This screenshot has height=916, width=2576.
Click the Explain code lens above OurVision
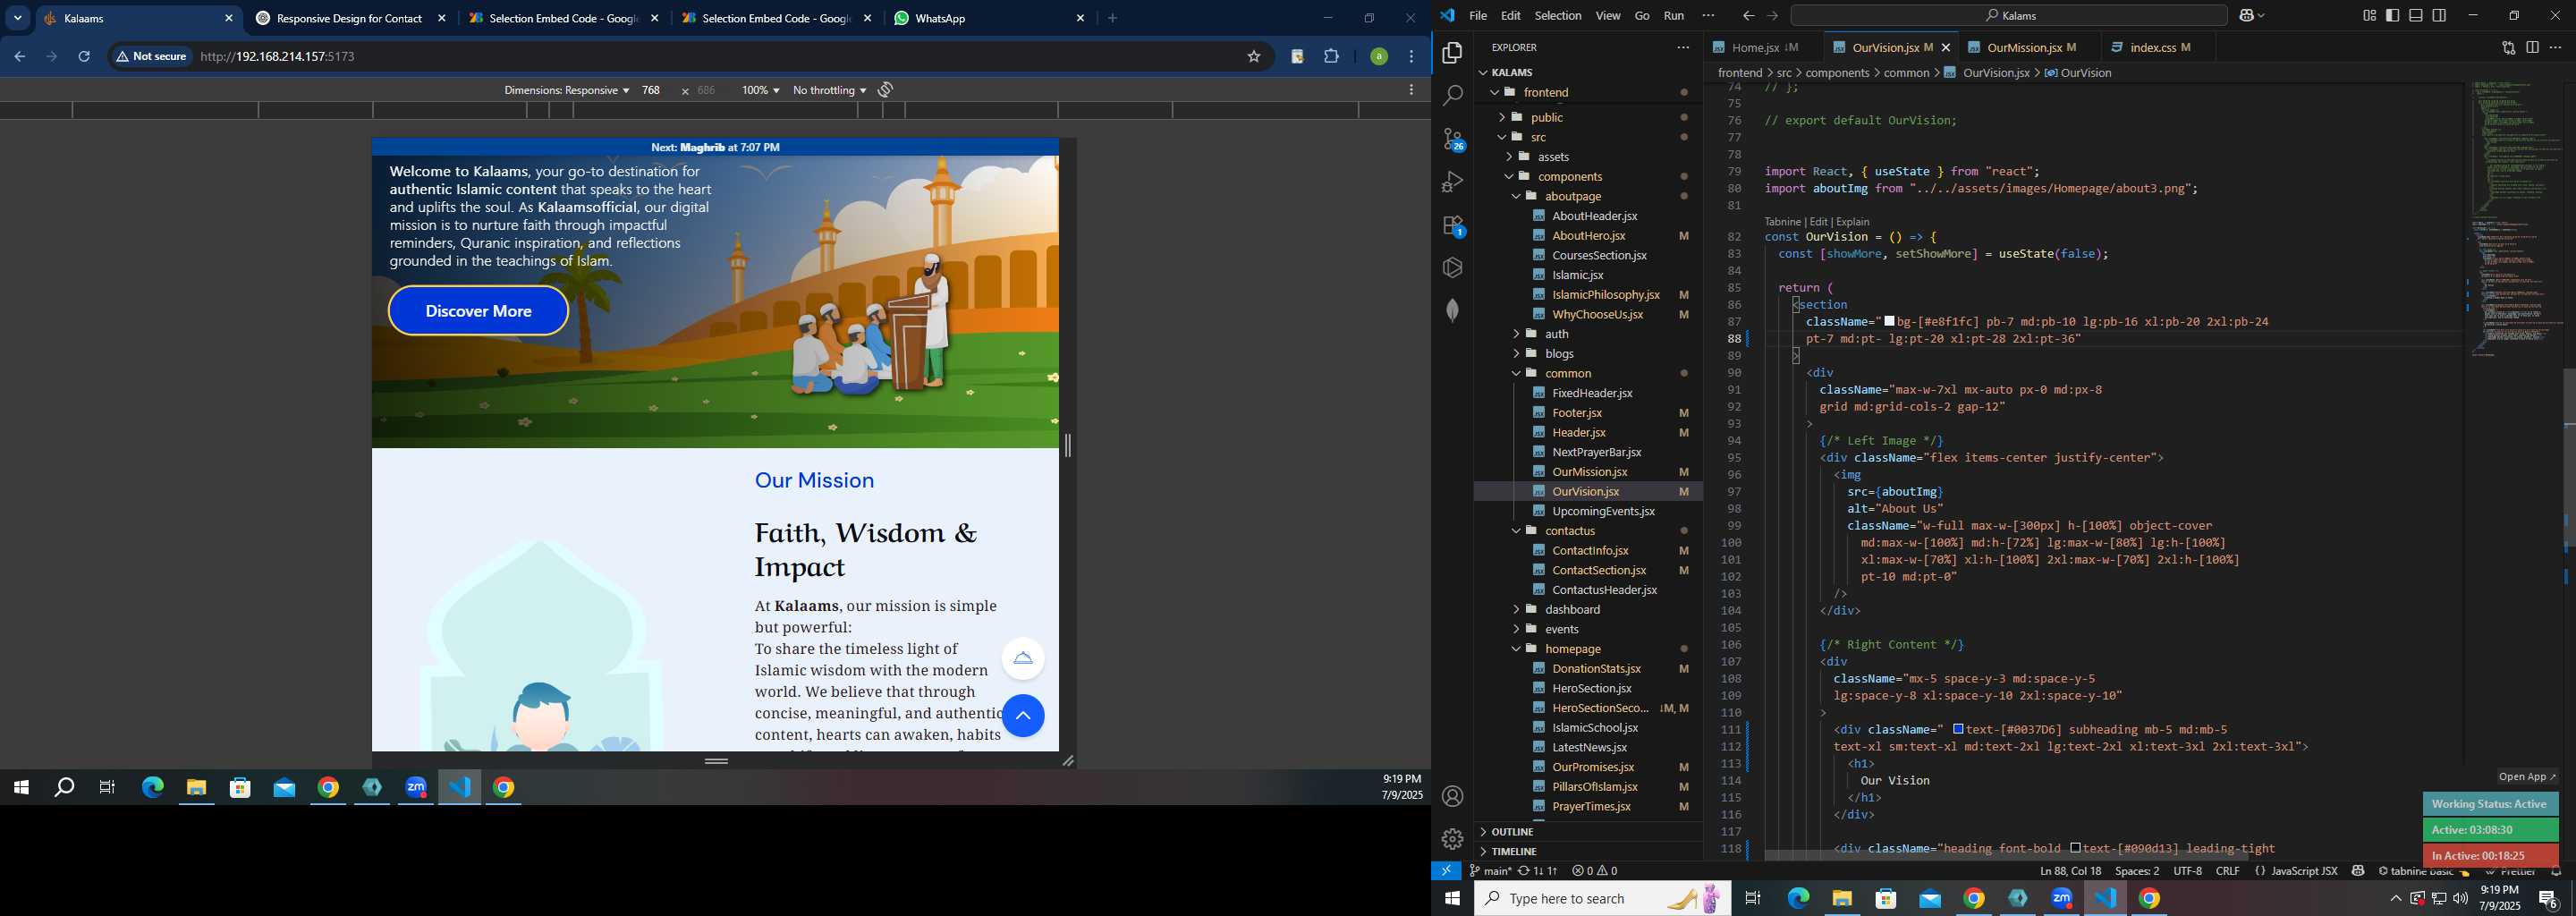click(1852, 222)
